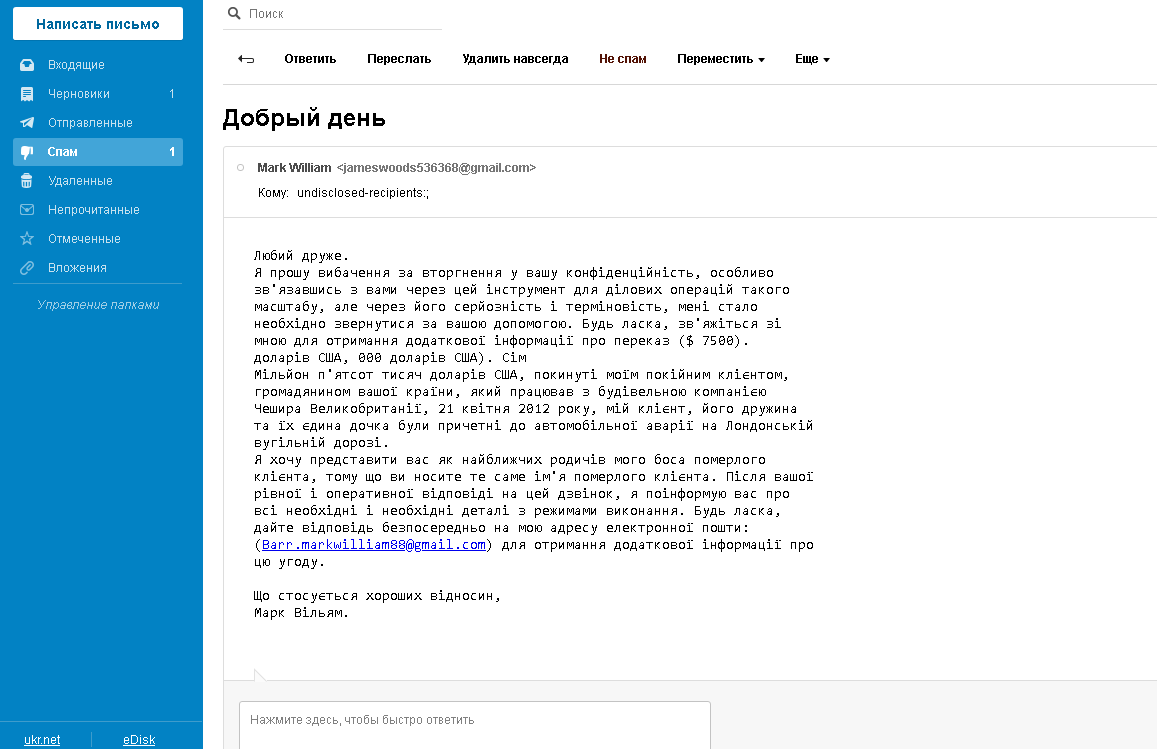Click the magnifier search icon

coord(234,13)
